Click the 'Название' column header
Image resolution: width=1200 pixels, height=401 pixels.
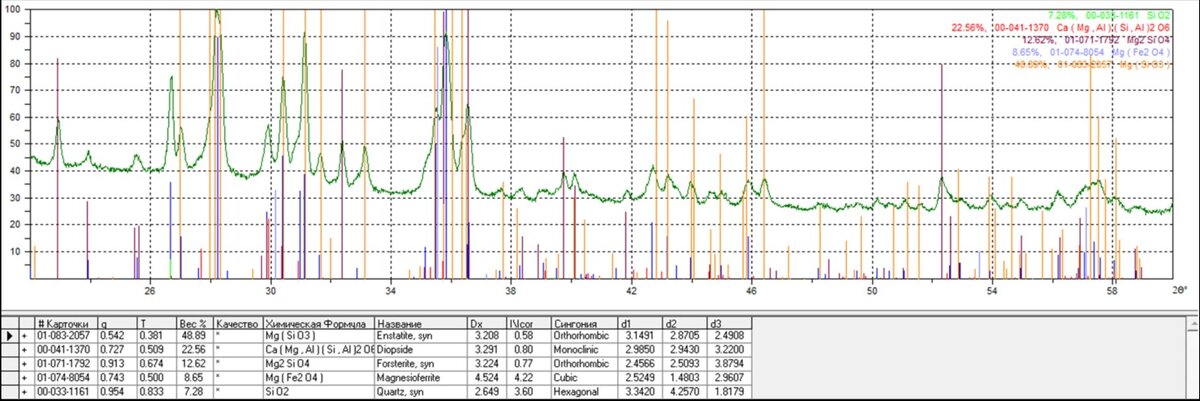(x=421, y=325)
